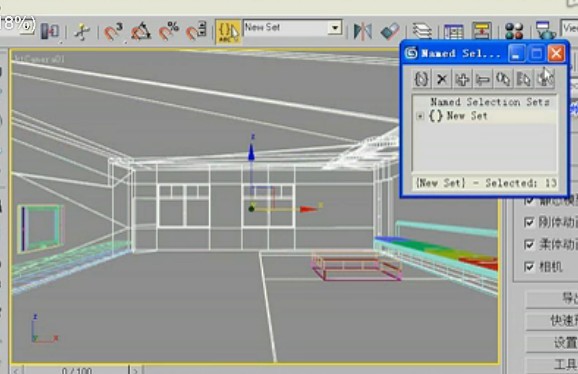Open the Schematic View

[x=481, y=31]
